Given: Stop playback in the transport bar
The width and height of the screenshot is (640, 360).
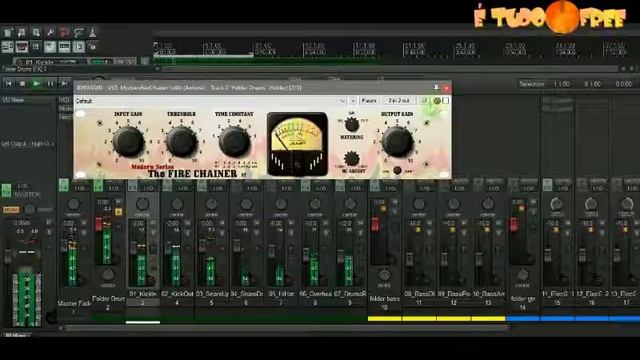Looking at the screenshot, I should 22,84.
